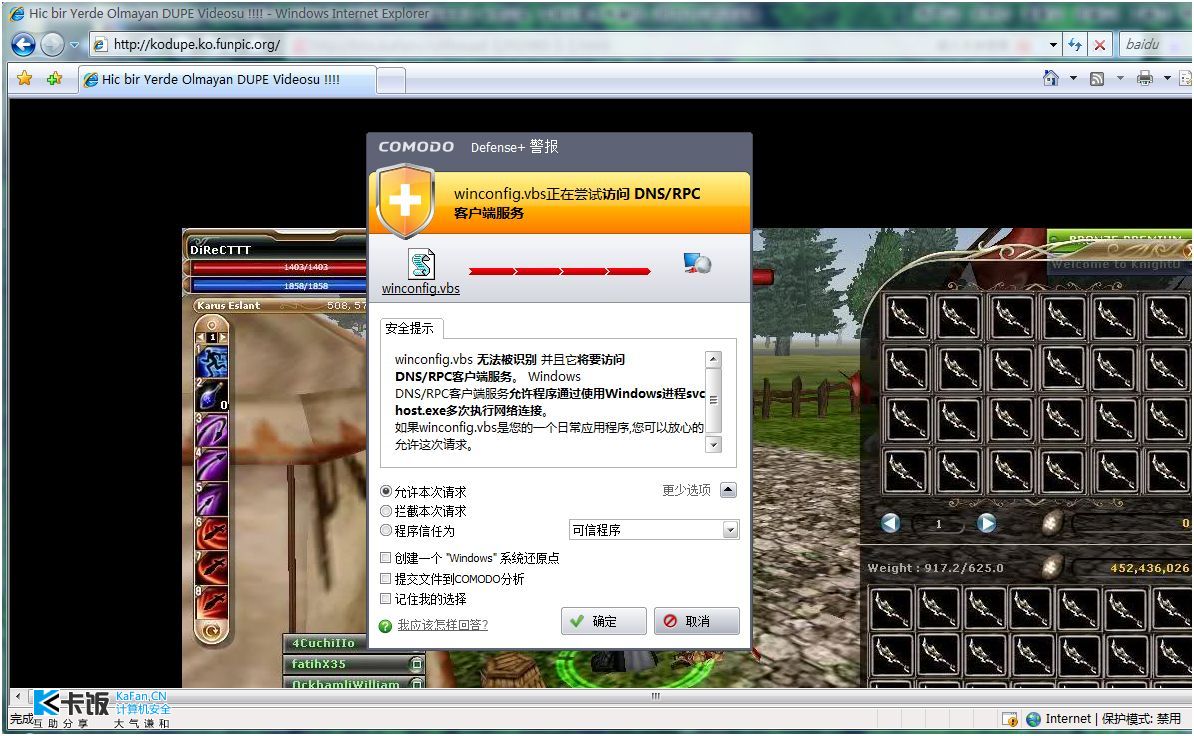Click the red health bar 1403/1403

[x=278, y=267]
